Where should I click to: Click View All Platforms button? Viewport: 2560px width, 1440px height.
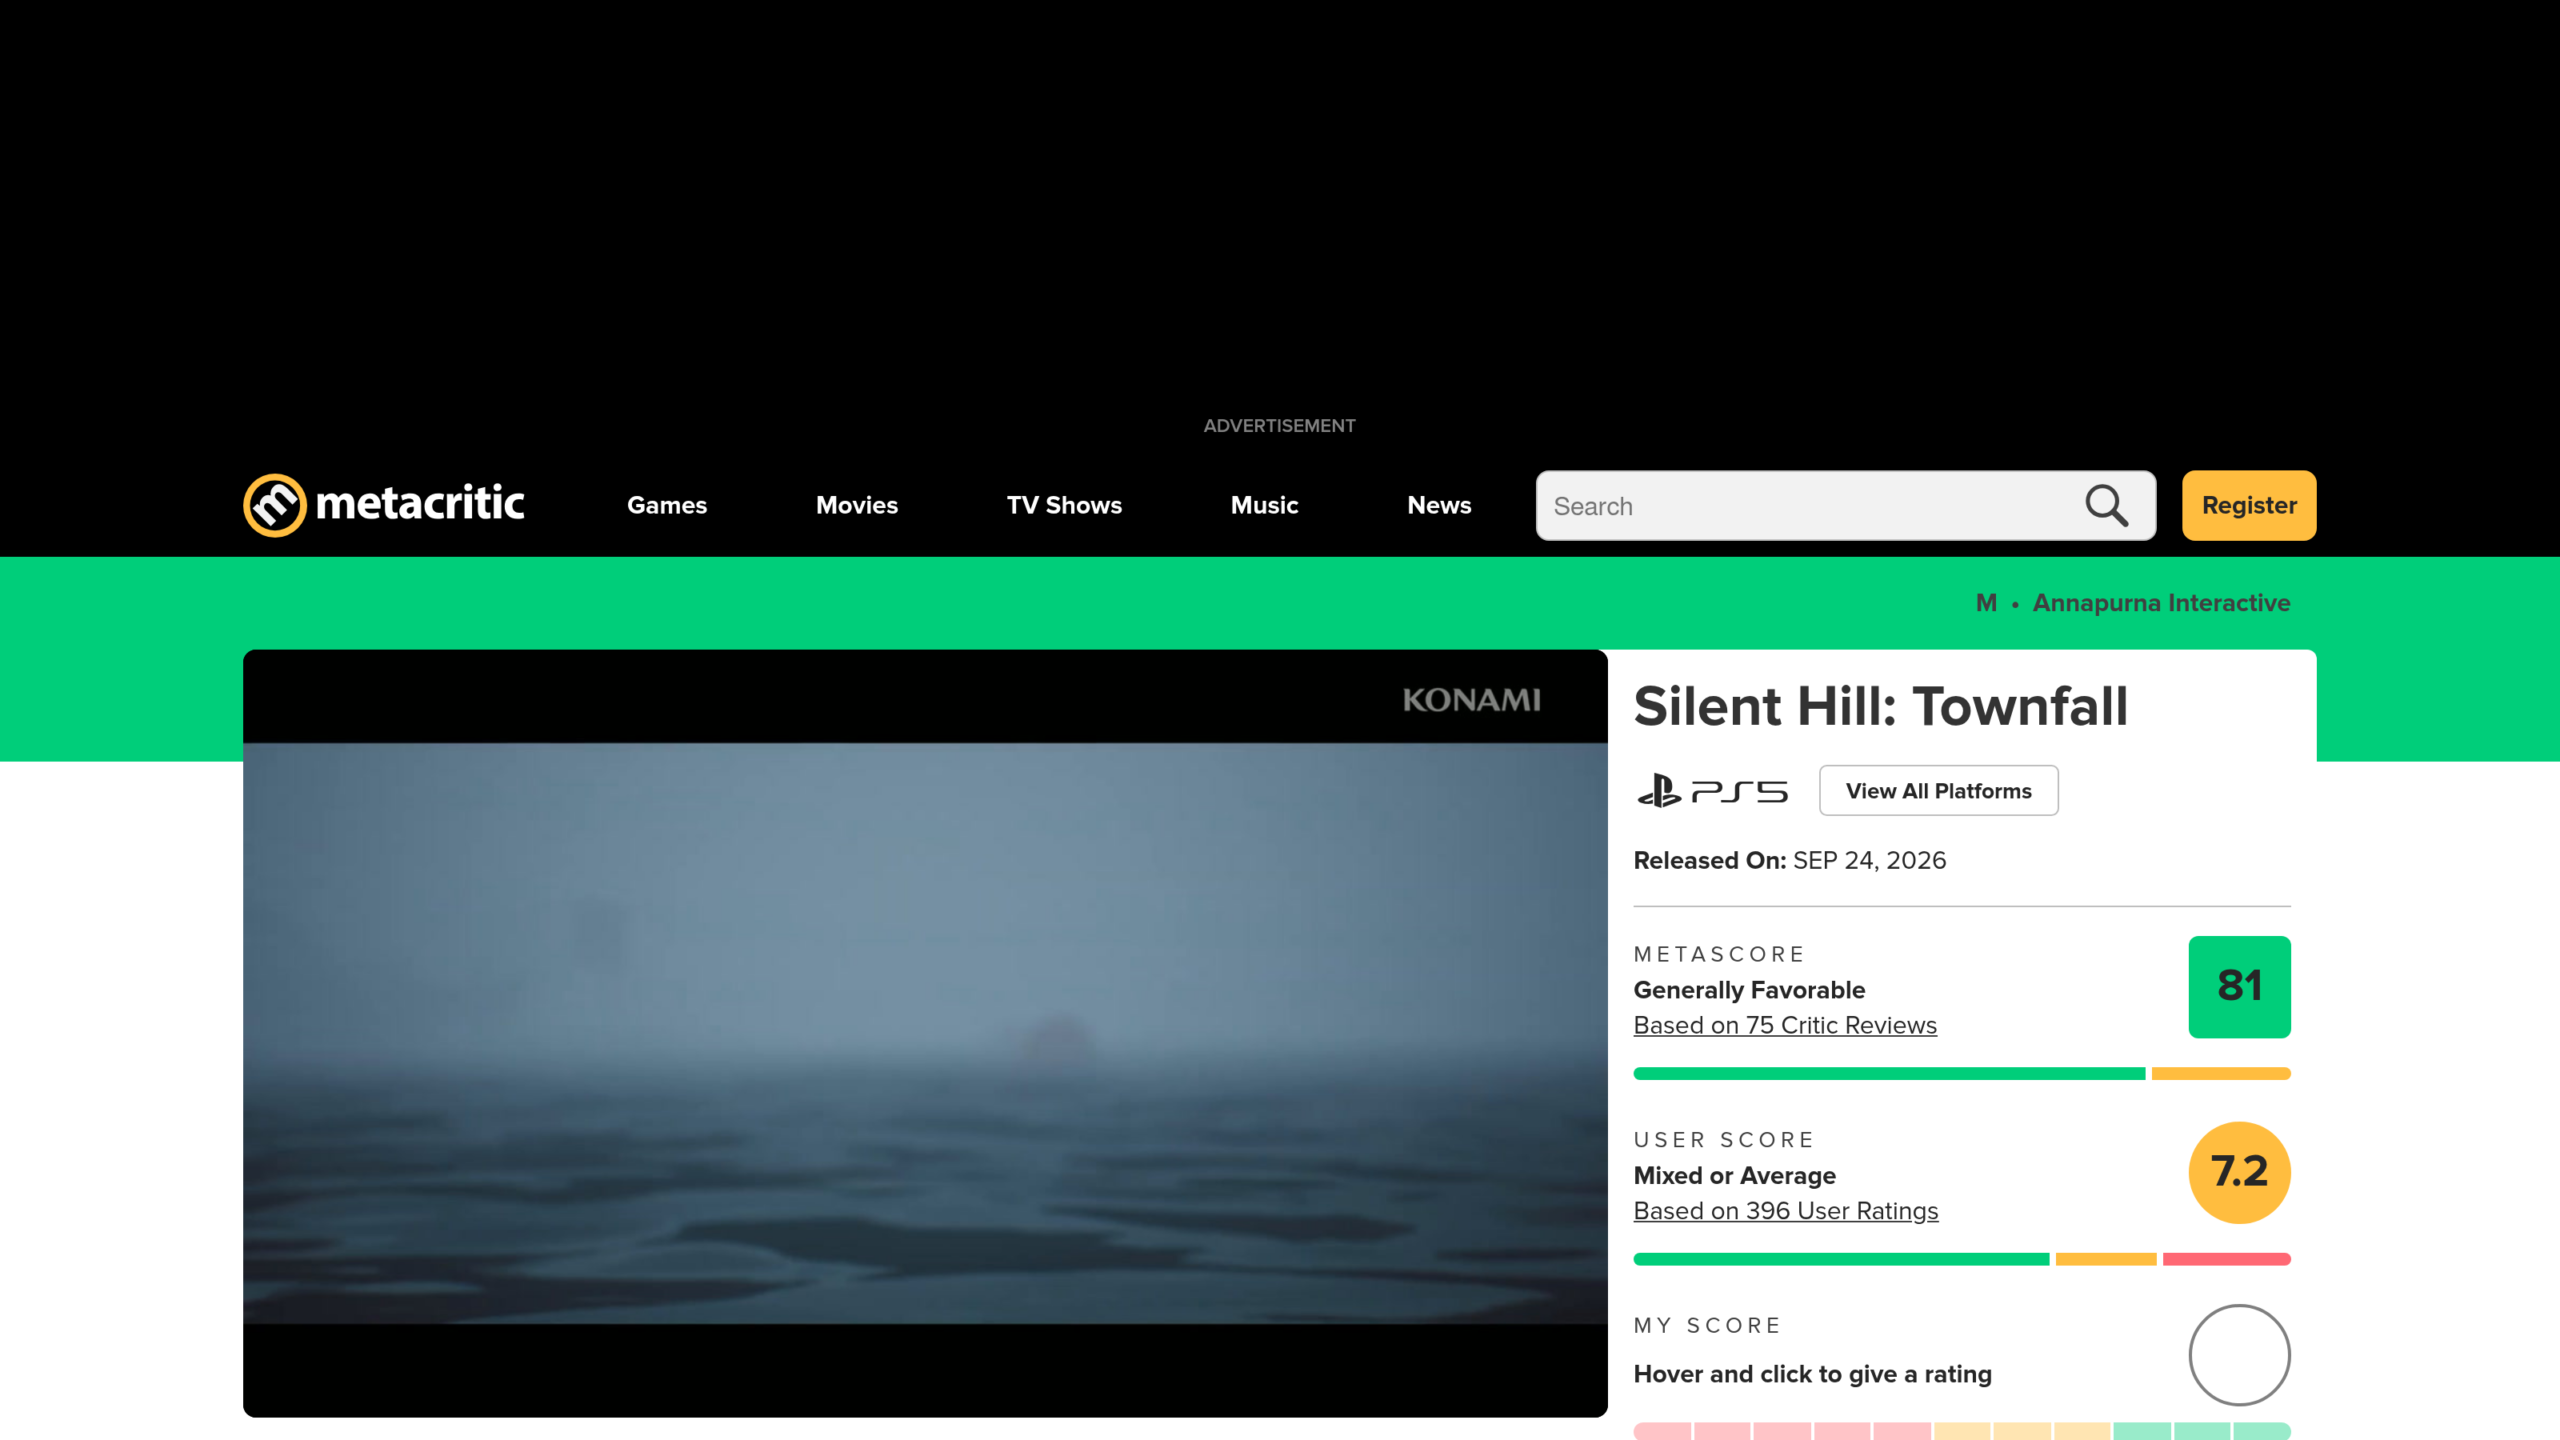pos(1938,791)
